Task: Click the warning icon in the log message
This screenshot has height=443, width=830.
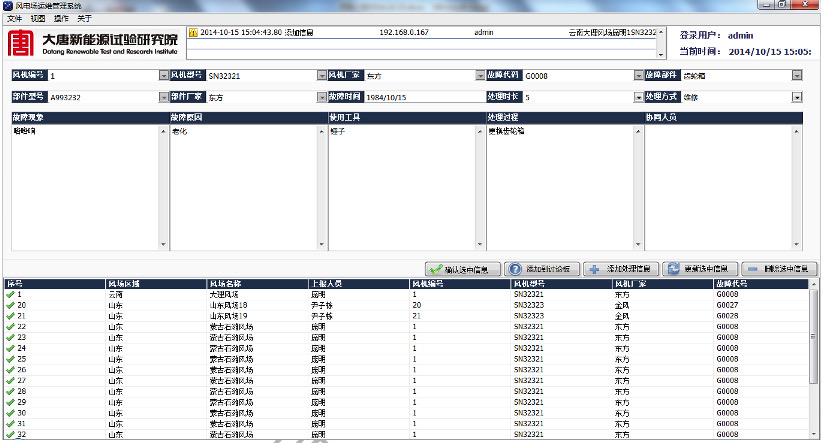Action: pyautogui.click(x=193, y=32)
